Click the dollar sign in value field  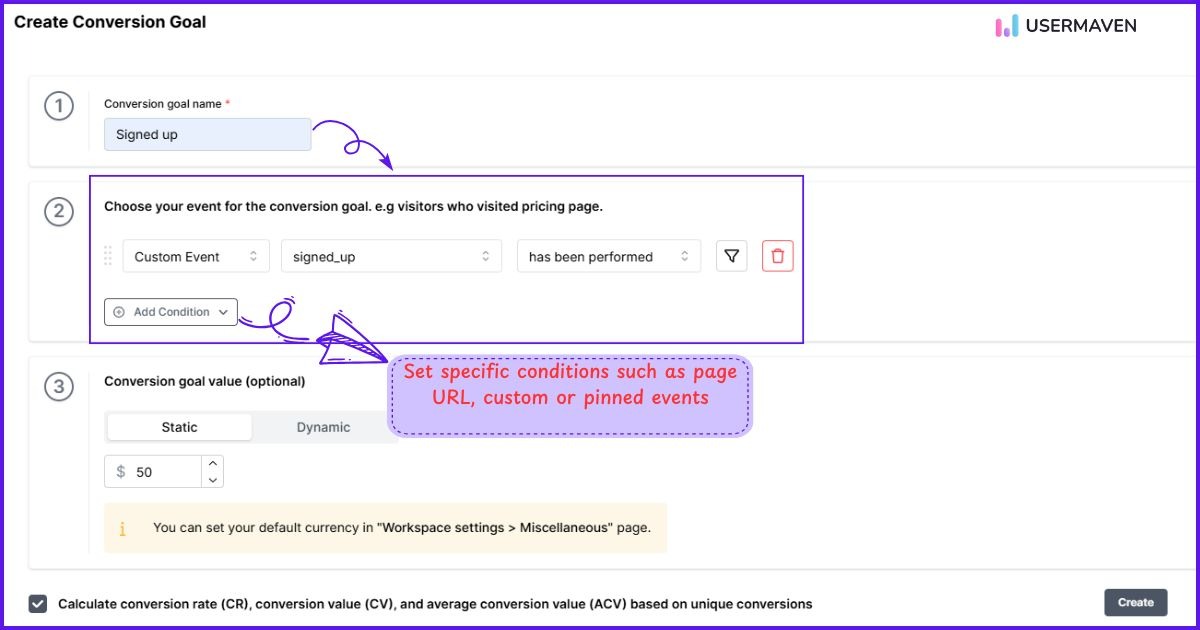pos(120,472)
